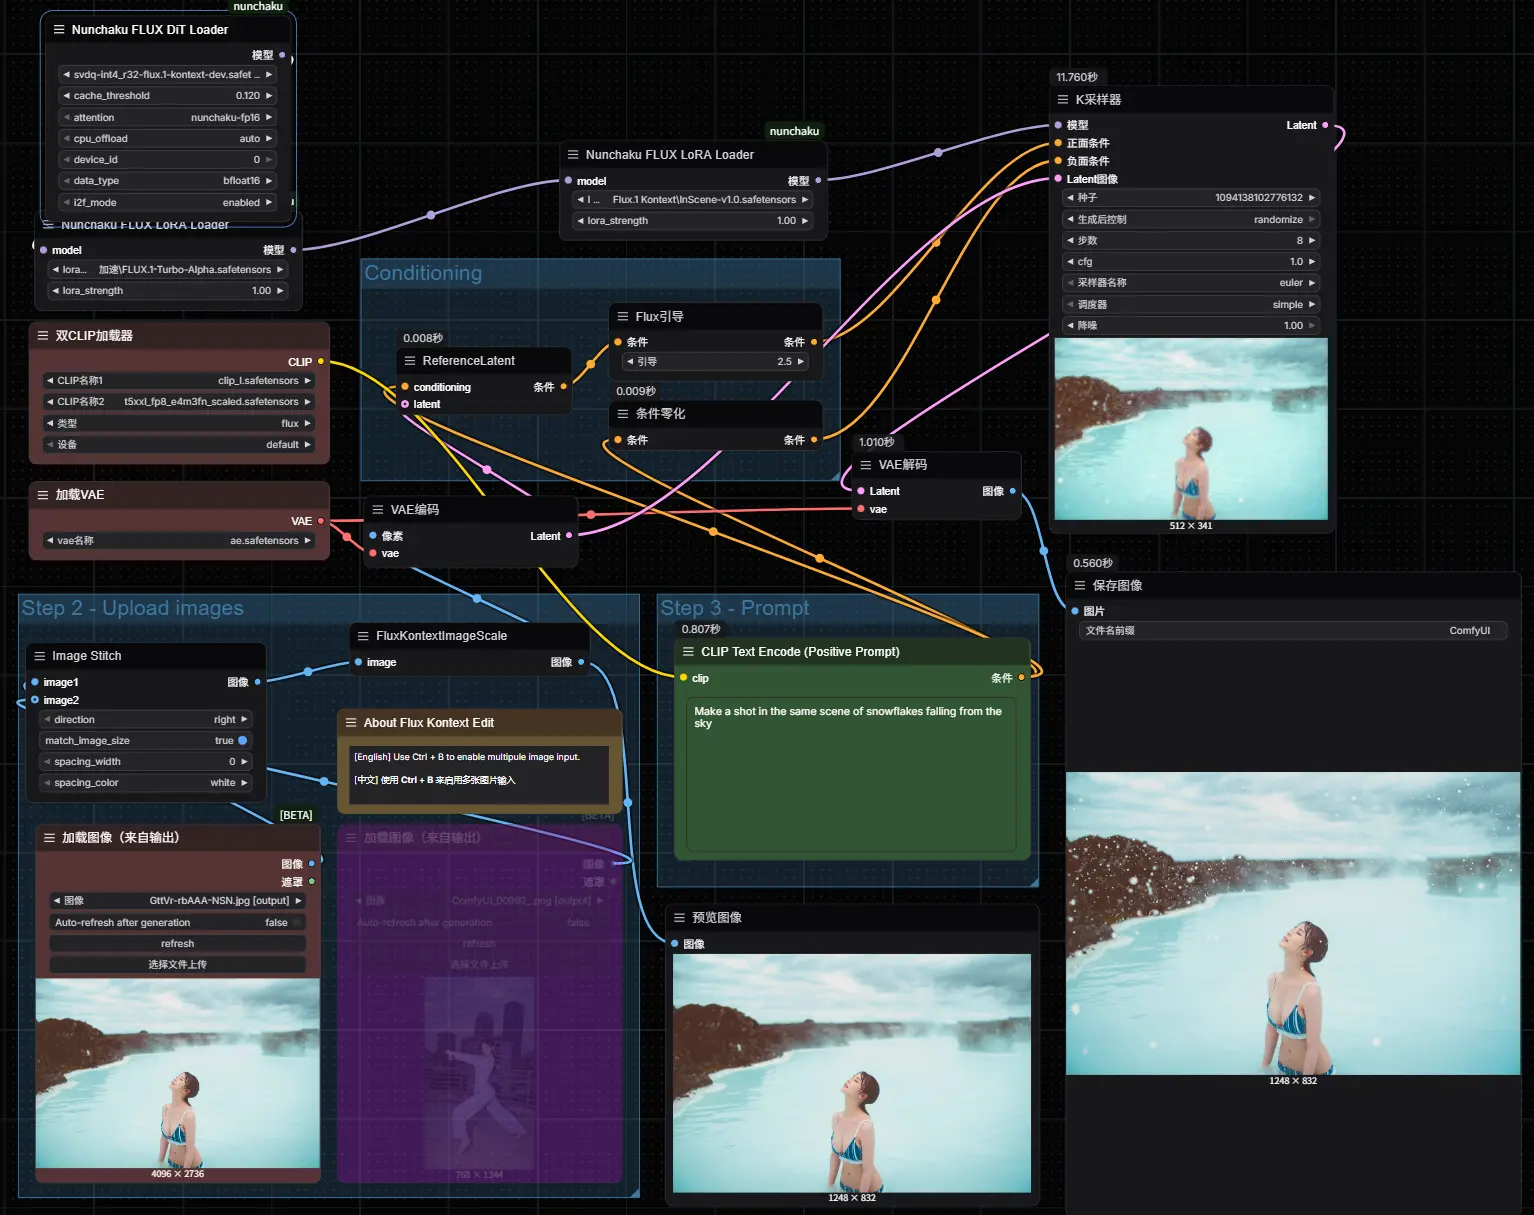Open the 调度器 simple dropdown
The width and height of the screenshot is (1534, 1215).
tap(1190, 305)
